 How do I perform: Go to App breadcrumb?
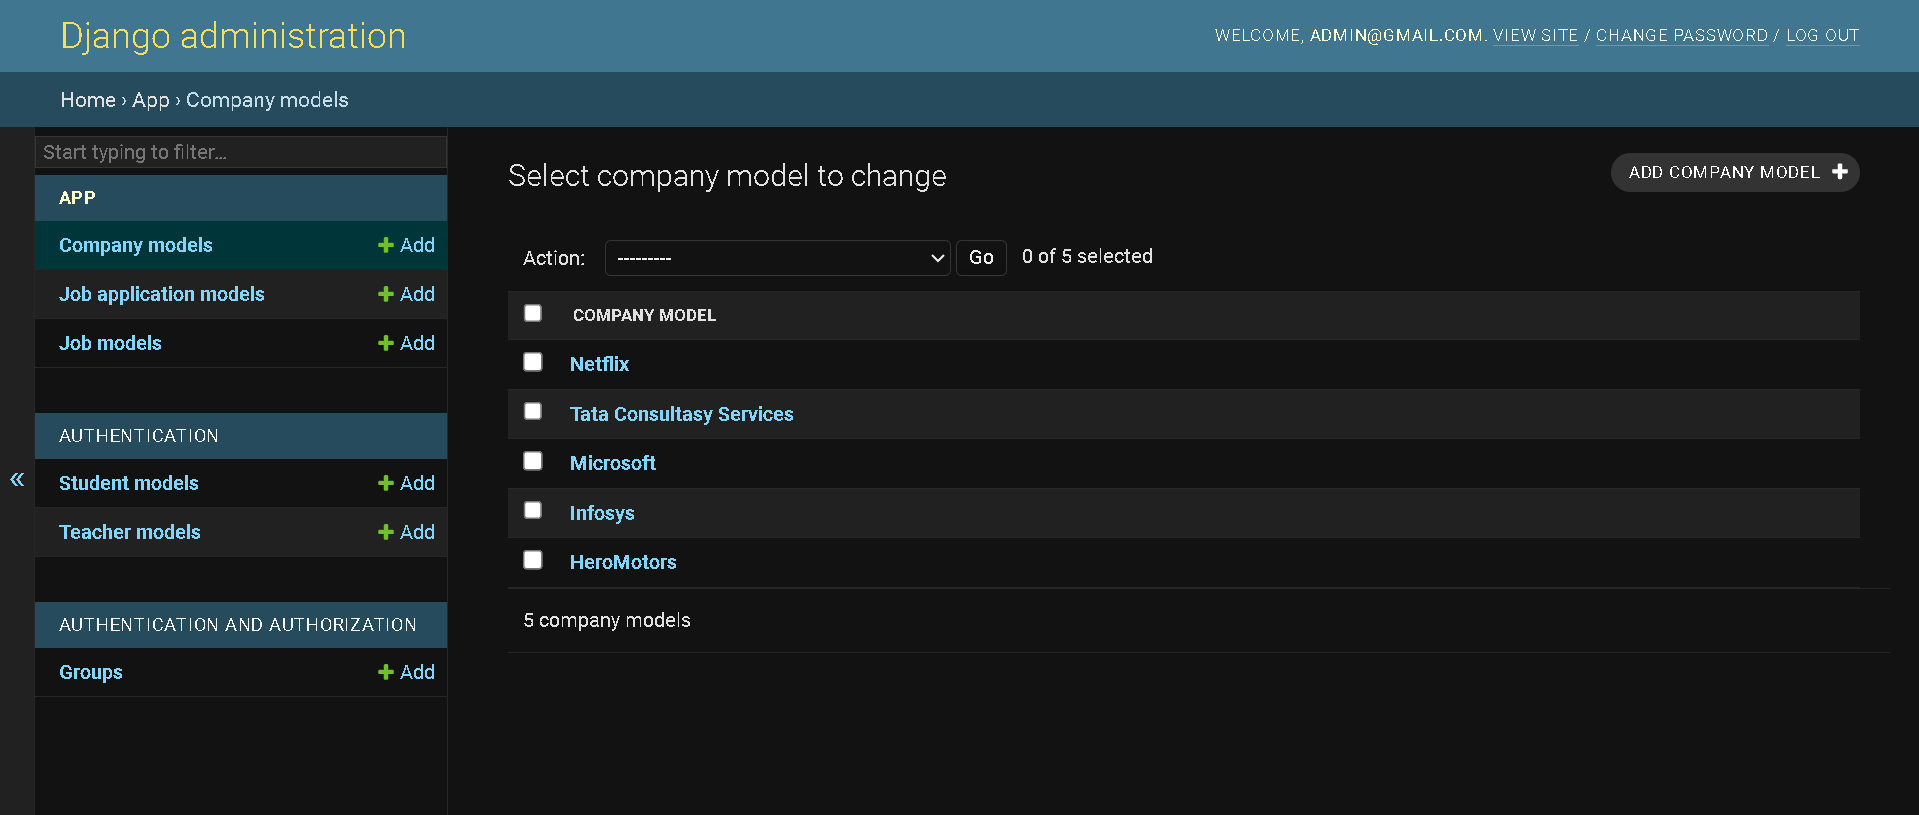[x=151, y=100]
